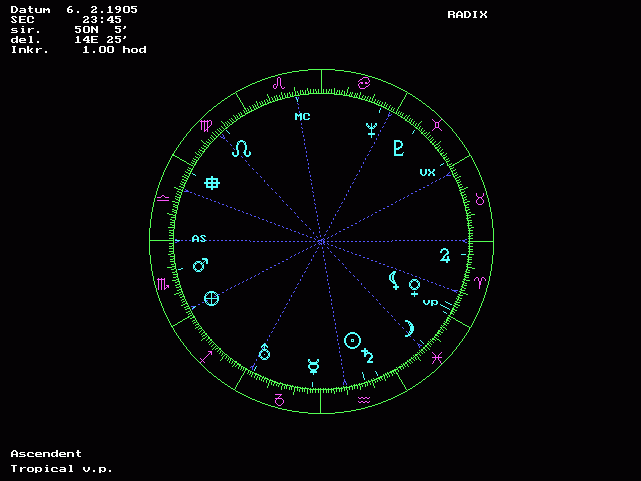641x481 pixels.
Task: Click the VX vertex label
Action: (428, 172)
